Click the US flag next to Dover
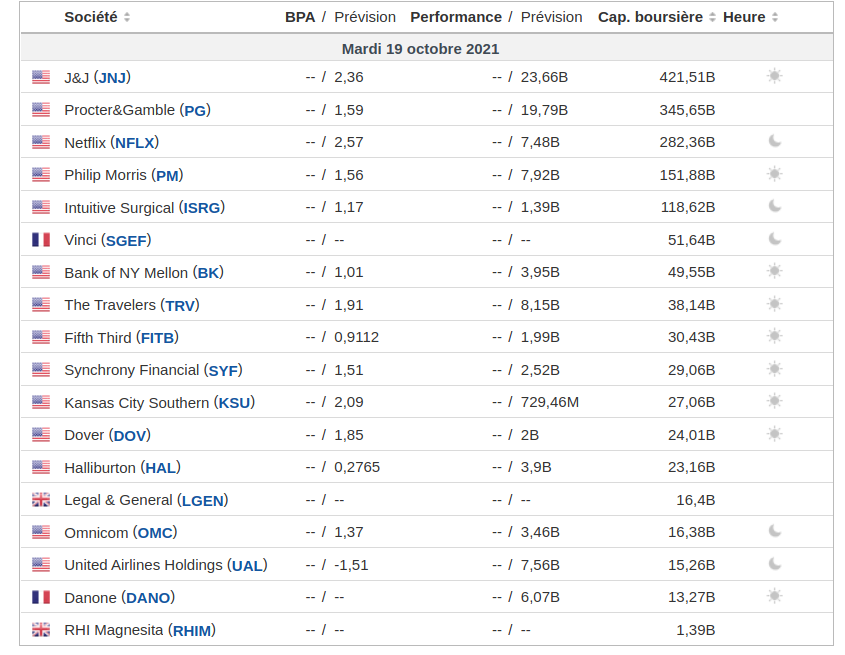Image resolution: width=845 pixels, height=655 pixels. tap(41, 435)
